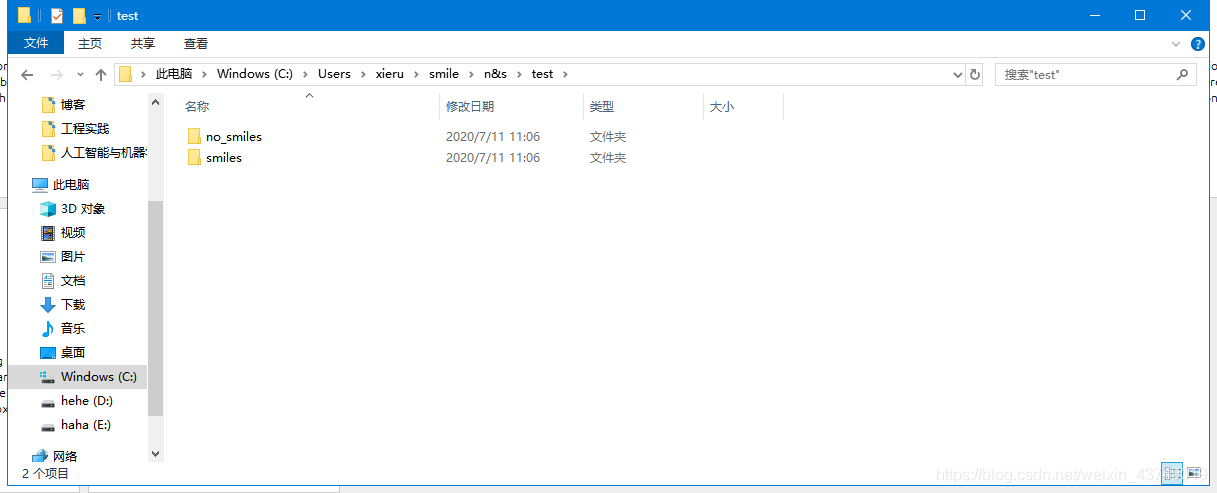Click the 文件夹 type of smiles row
The width and height of the screenshot is (1217, 493).
608,157
